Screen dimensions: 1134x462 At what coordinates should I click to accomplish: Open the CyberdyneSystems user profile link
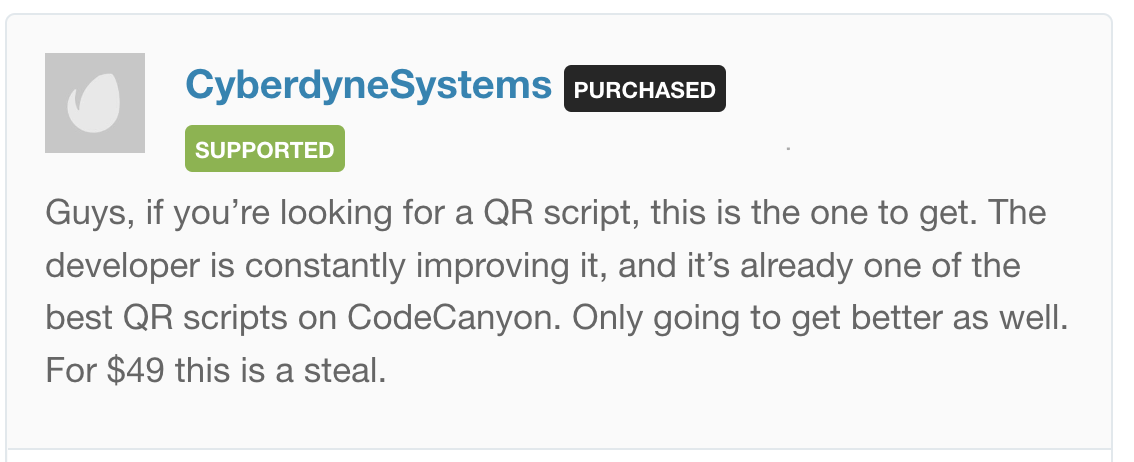coord(368,87)
